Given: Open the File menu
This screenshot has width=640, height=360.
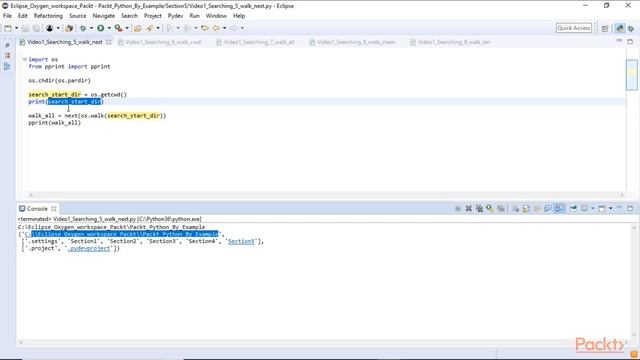Looking at the screenshot, I should pos(7,16).
